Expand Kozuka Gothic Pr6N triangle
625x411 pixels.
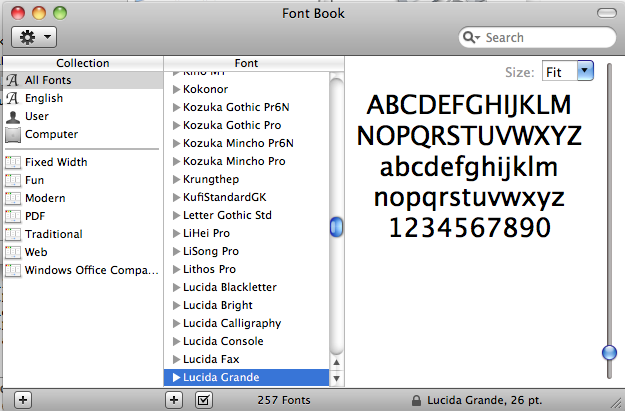click(176, 107)
